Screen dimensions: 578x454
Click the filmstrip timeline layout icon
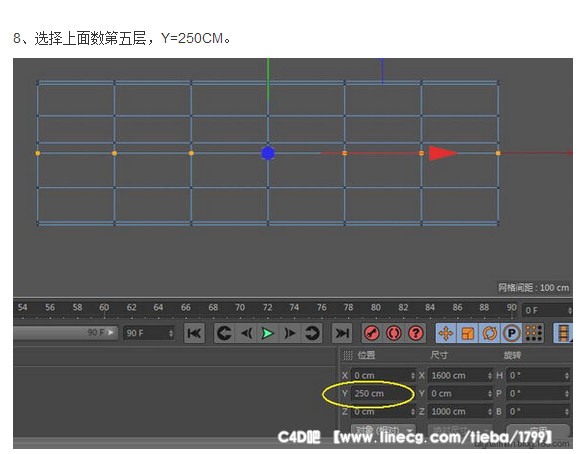tap(564, 333)
